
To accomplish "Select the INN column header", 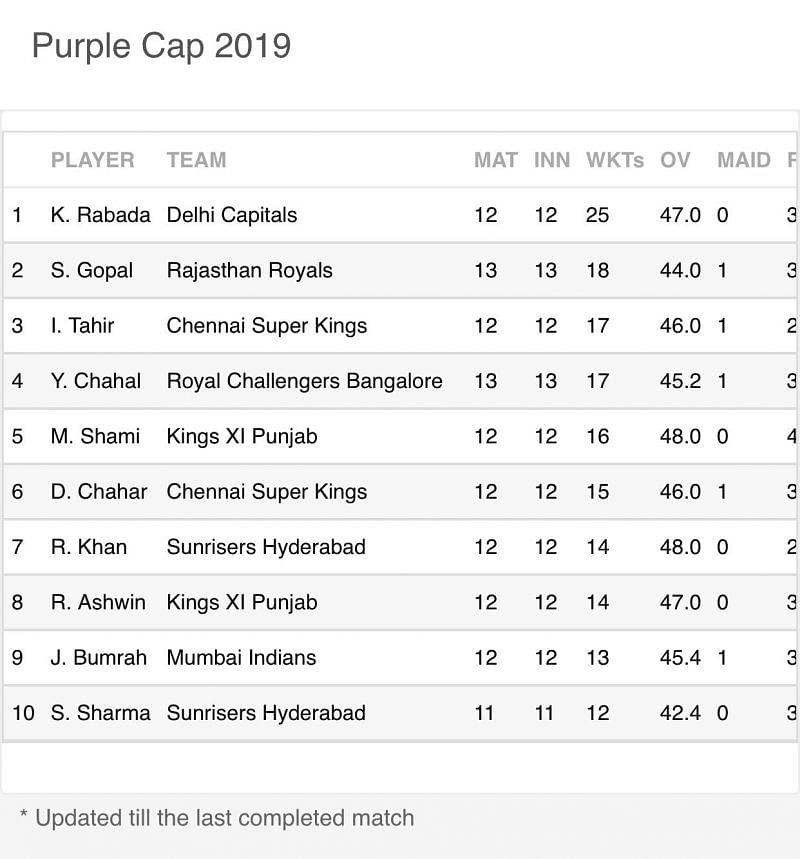I will tap(551, 160).
